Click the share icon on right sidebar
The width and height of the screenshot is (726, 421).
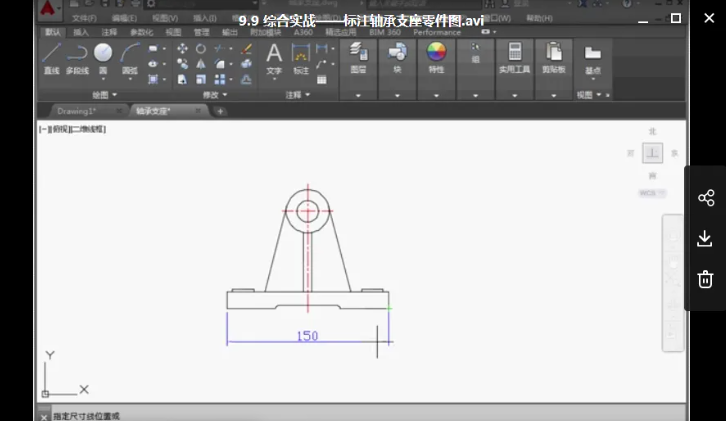point(705,198)
